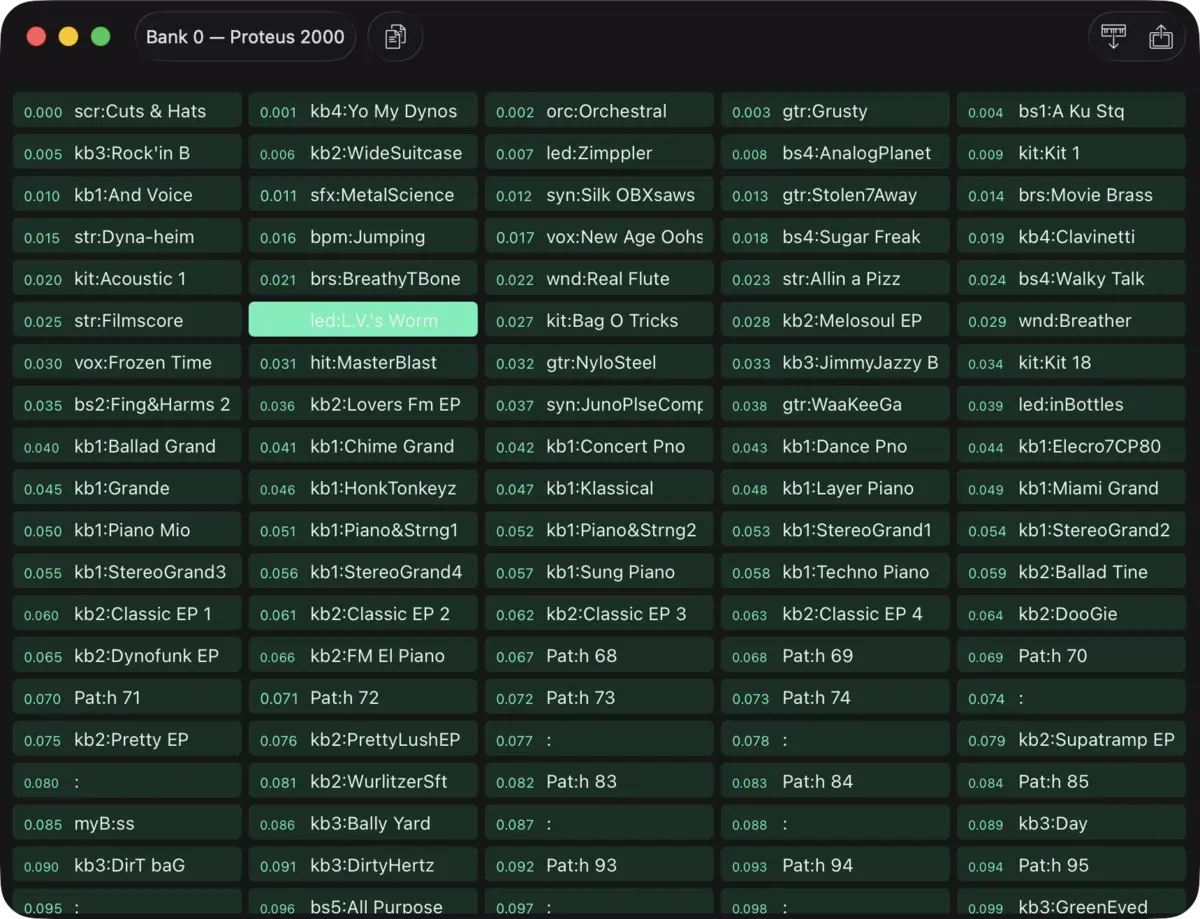Select preset bs1:A Ku Stq
This screenshot has width=1200, height=919.
tap(1071, 111)
